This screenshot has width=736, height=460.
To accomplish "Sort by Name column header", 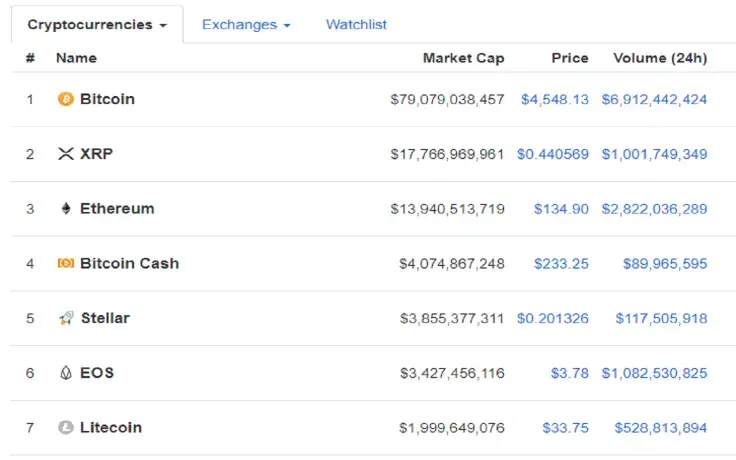I will 76,58.
